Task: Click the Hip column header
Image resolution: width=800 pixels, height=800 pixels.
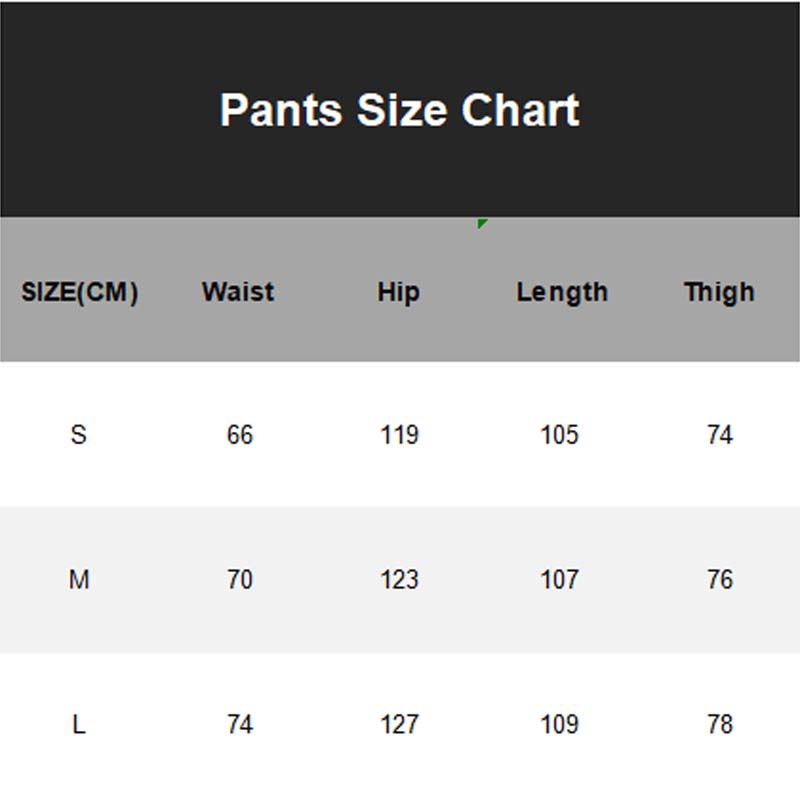Action: pyautogui.click(x=398, y=292)
